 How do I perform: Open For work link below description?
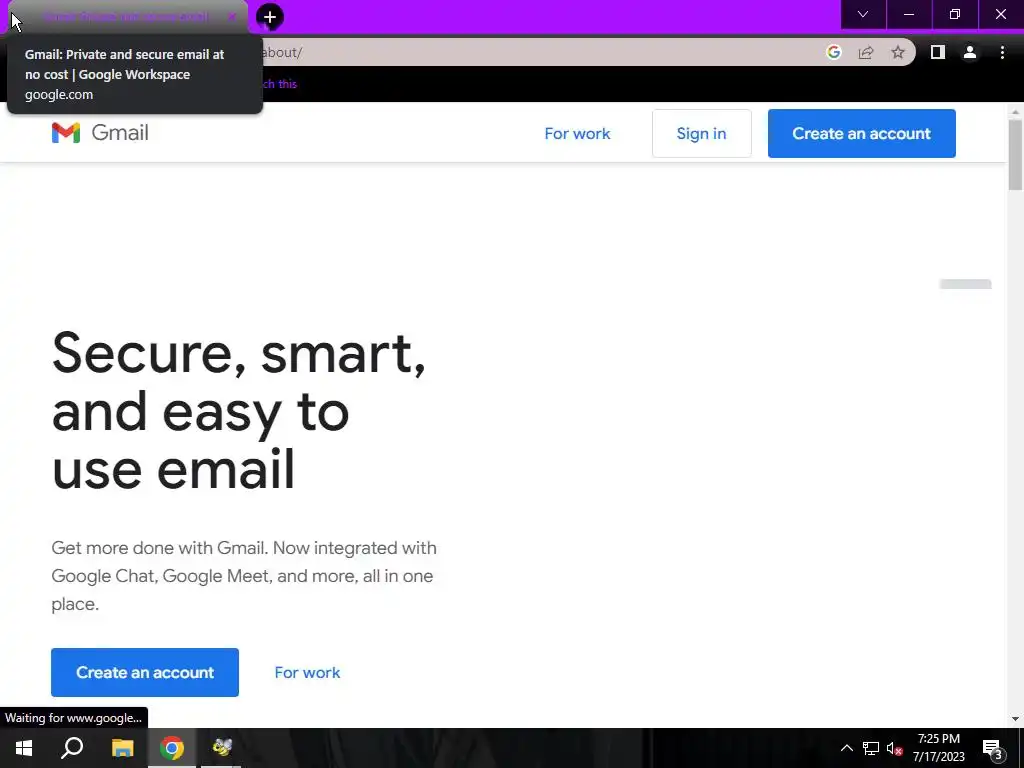pyautogui.click(x=307, y=673)
